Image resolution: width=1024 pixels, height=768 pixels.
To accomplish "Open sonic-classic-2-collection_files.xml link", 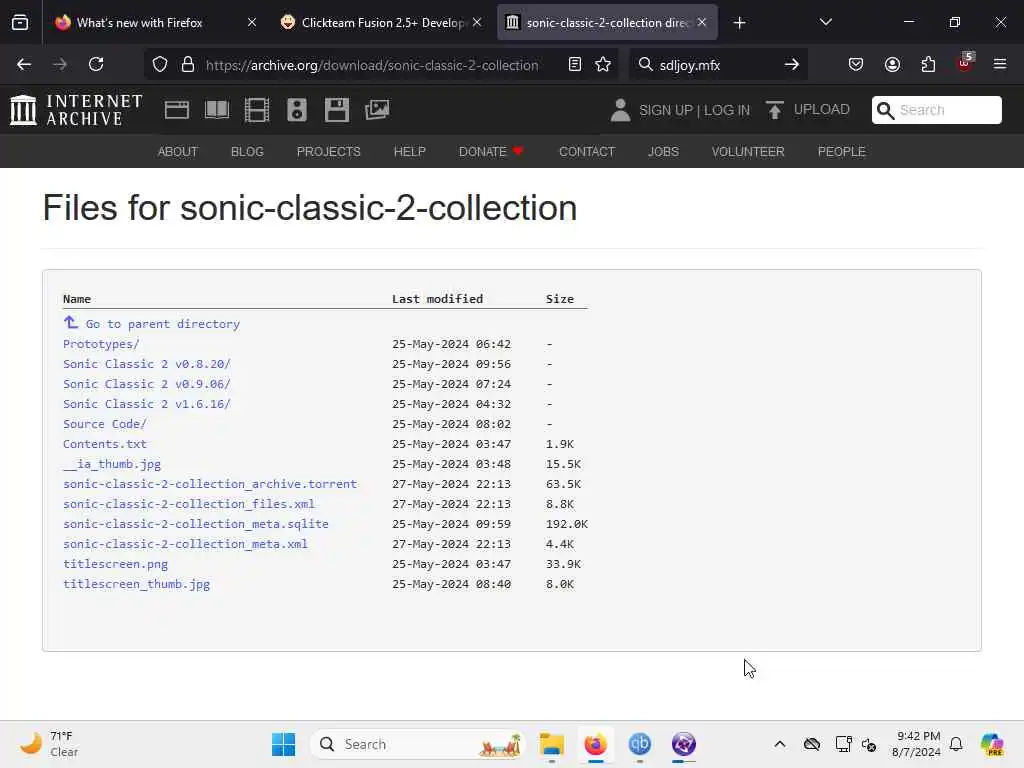I will tap(189, 504).
